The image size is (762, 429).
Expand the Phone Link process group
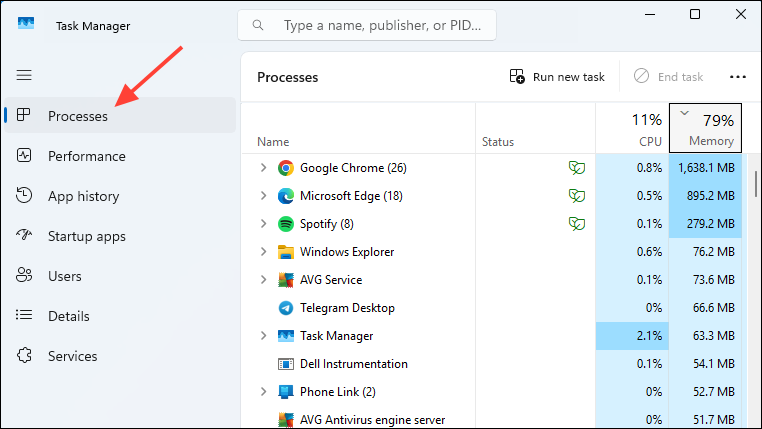tap(263, 392)
